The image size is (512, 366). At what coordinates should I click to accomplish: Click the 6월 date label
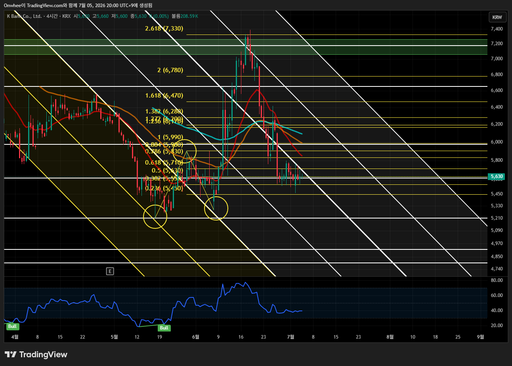click(x=195, y=337)
